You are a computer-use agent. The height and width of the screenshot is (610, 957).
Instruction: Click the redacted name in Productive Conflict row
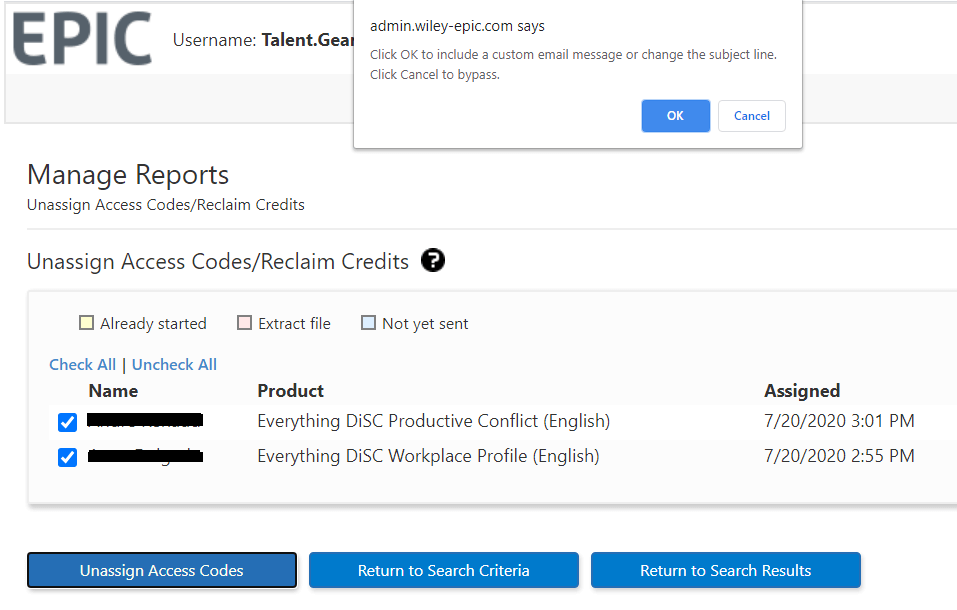click(x=145, y=420)
